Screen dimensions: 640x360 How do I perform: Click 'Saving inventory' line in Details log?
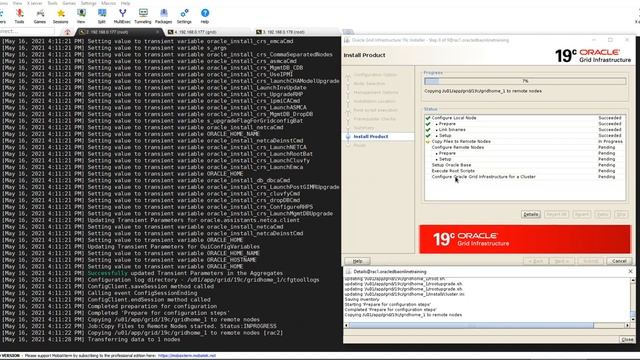(x=362, y=299)
